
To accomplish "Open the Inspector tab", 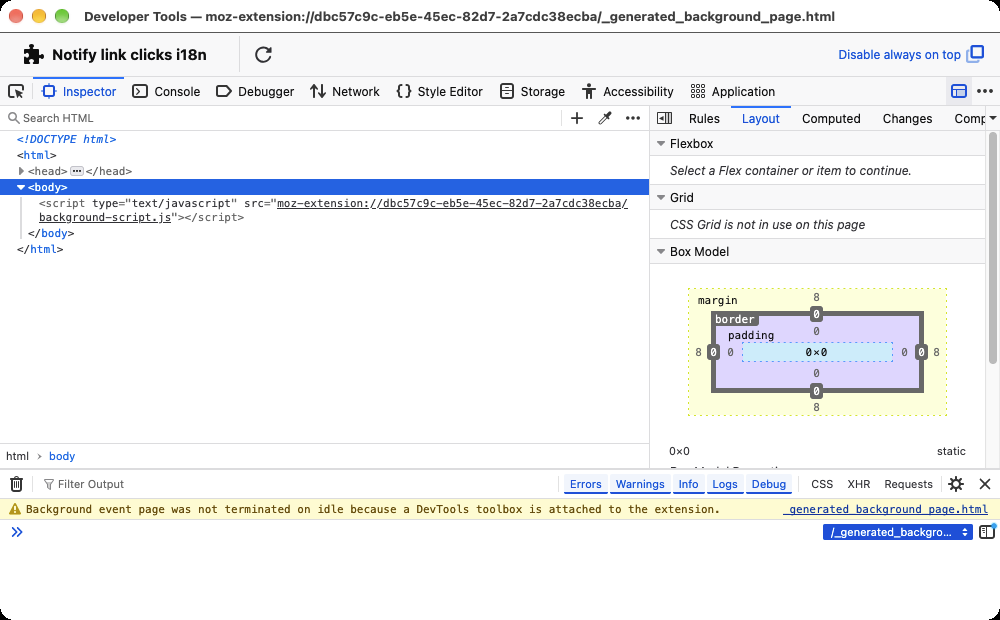I will [79, 91].
